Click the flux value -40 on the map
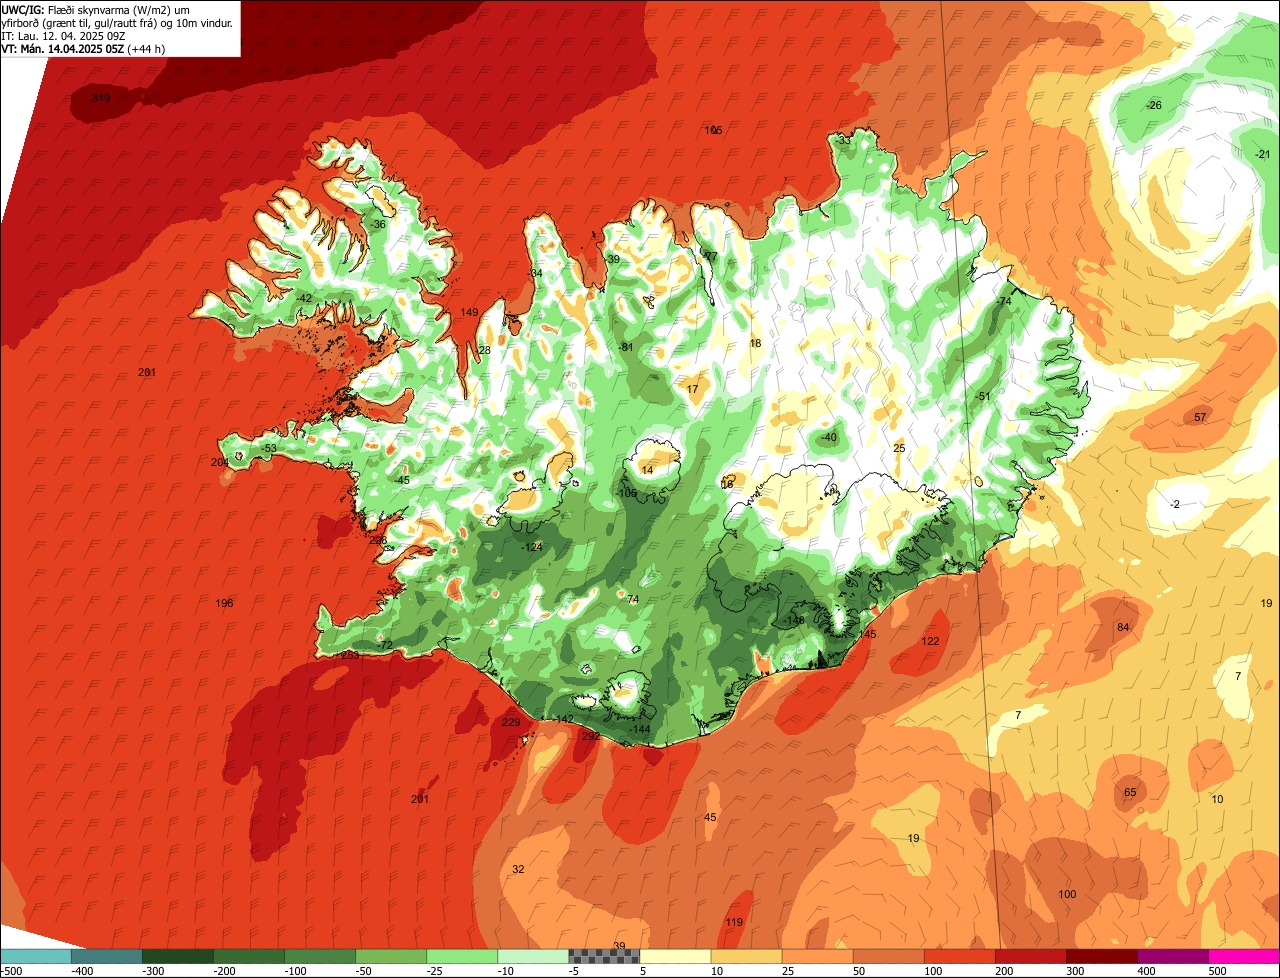Viewport: 1280px width, 978px height. click(828, 438)
